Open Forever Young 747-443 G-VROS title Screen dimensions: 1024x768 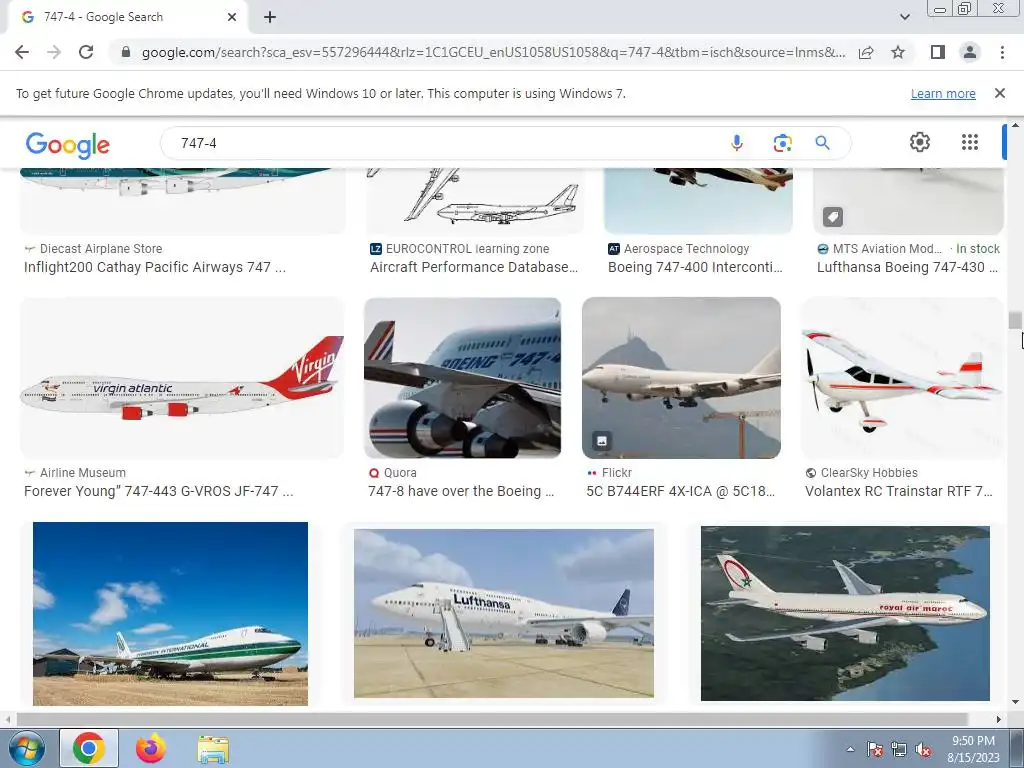pos(159,491)
